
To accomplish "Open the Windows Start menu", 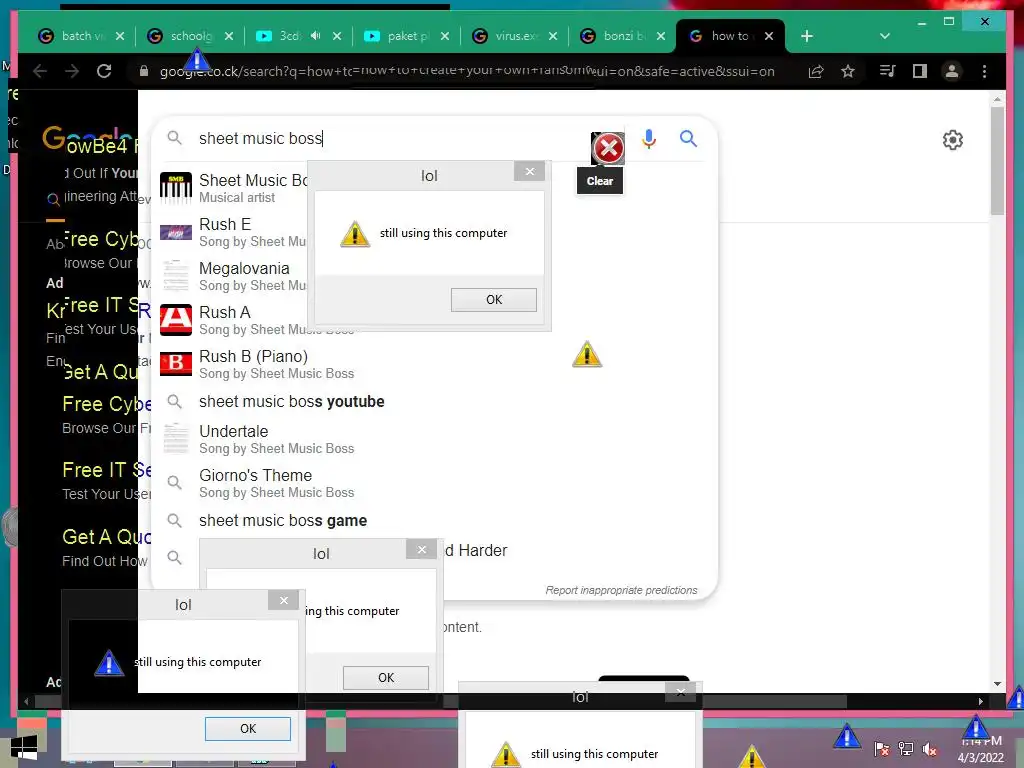I will point(24,749).
